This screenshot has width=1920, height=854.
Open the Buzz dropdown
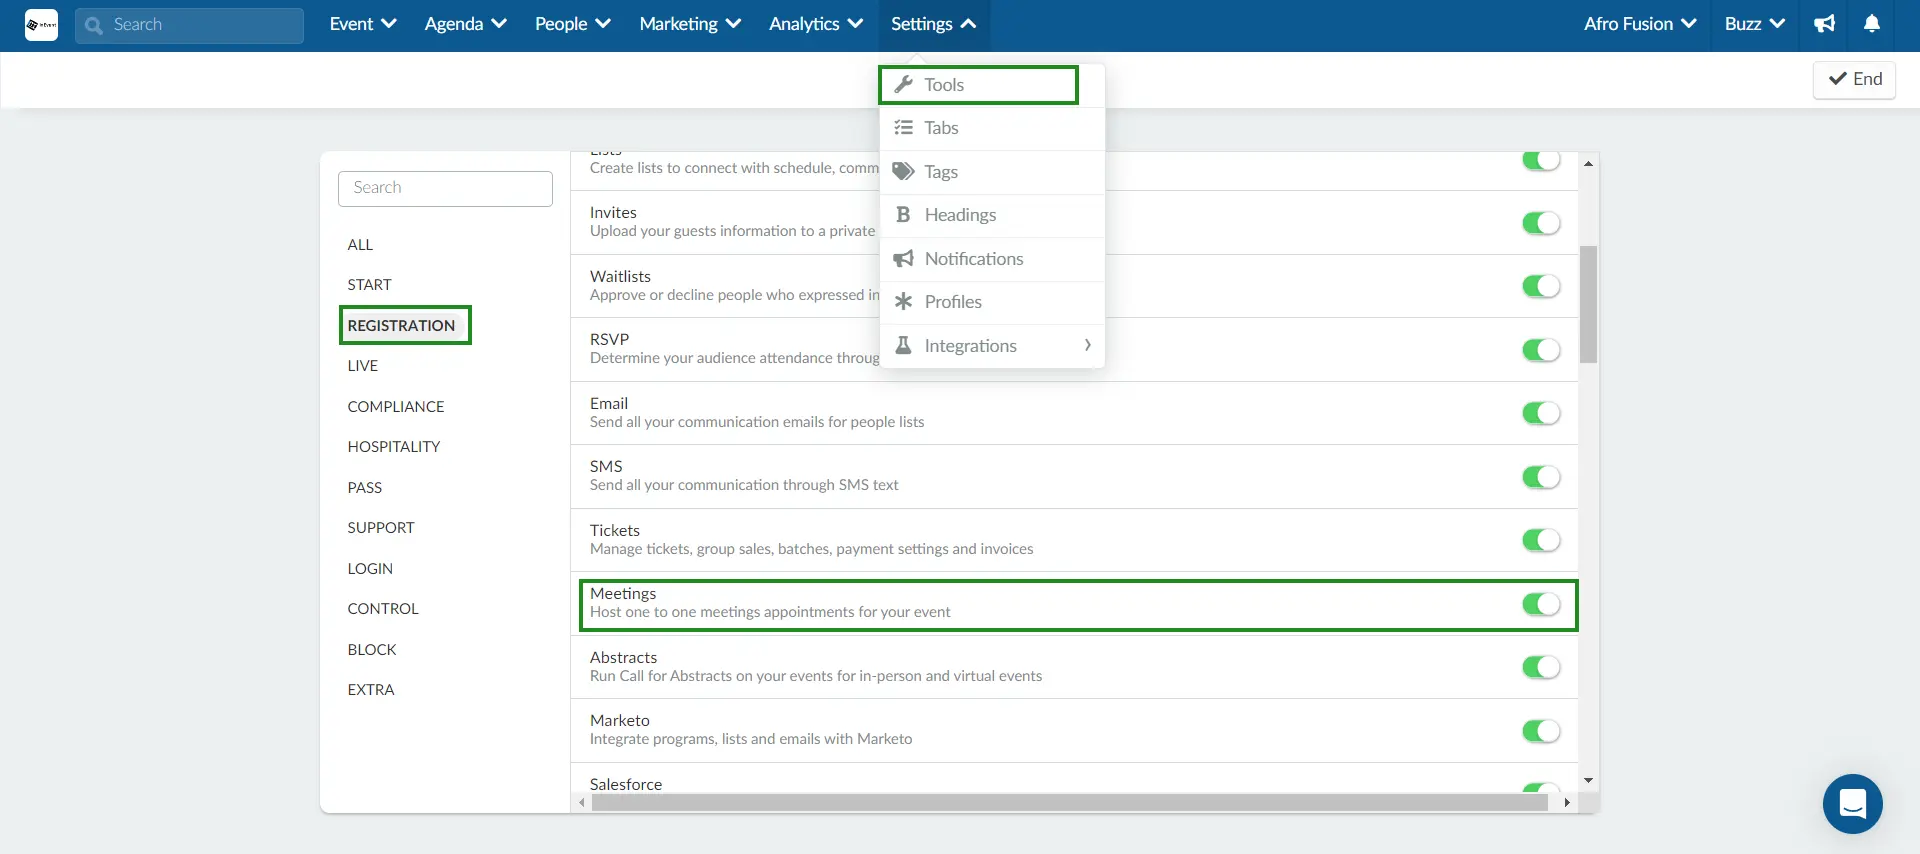click(1755, 24)
